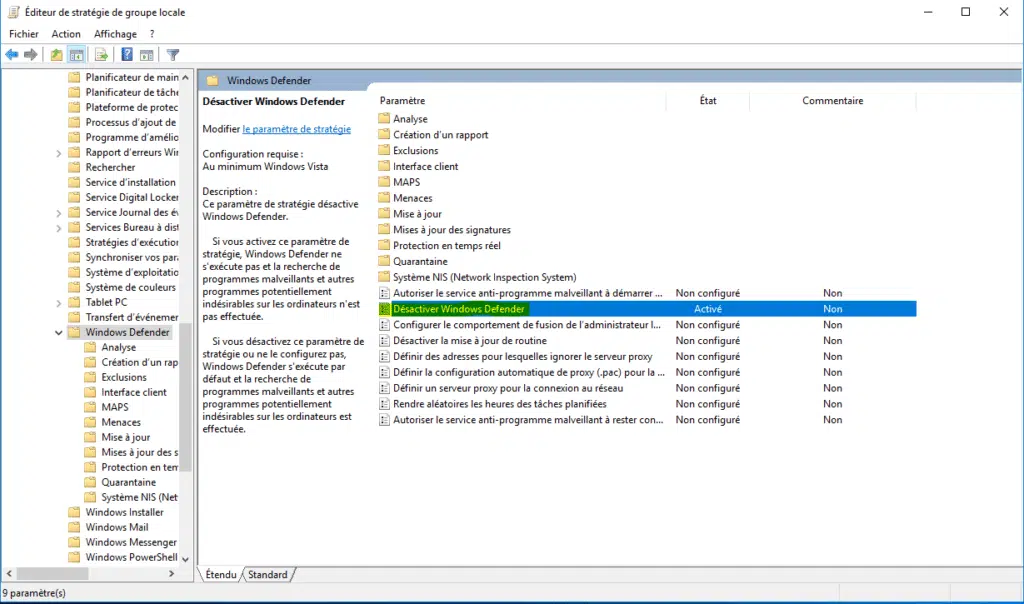The height and width of the screenshot is (604, 1024).
Task: Toggle the console tree toolbar icon
Action: click(x=76, y=55)
